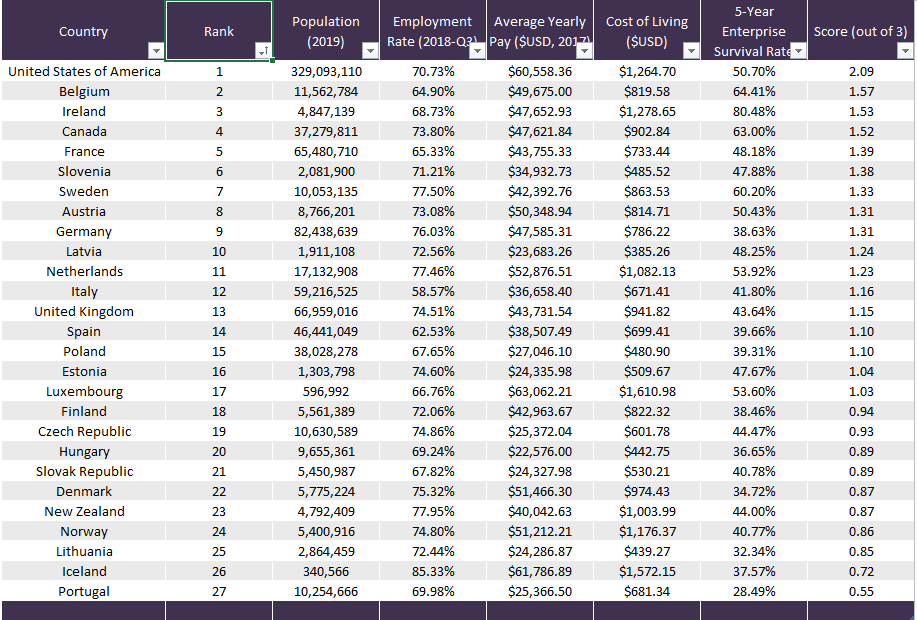Select the rank 14 cell for Spain
Image resolution: width=917 pixels, height=620 pixels.
click(219, 331)
